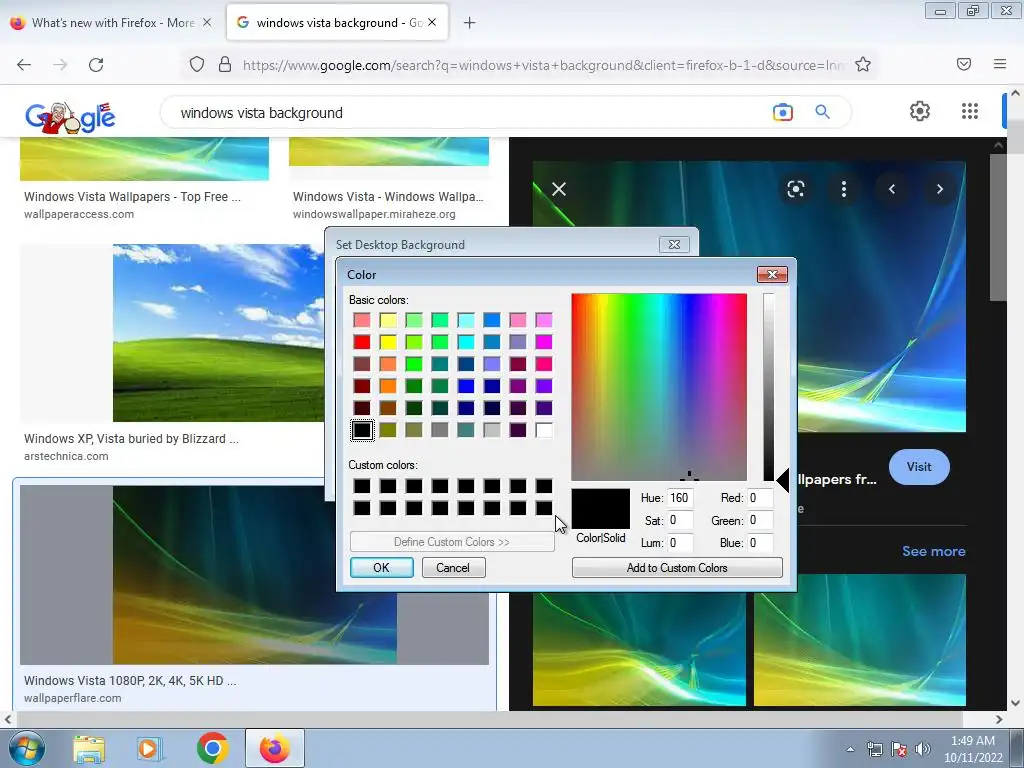Viewport: 1024px width, 768px height.
Task: Click Add to Custom Colors
Action: [x=677, y=568]
